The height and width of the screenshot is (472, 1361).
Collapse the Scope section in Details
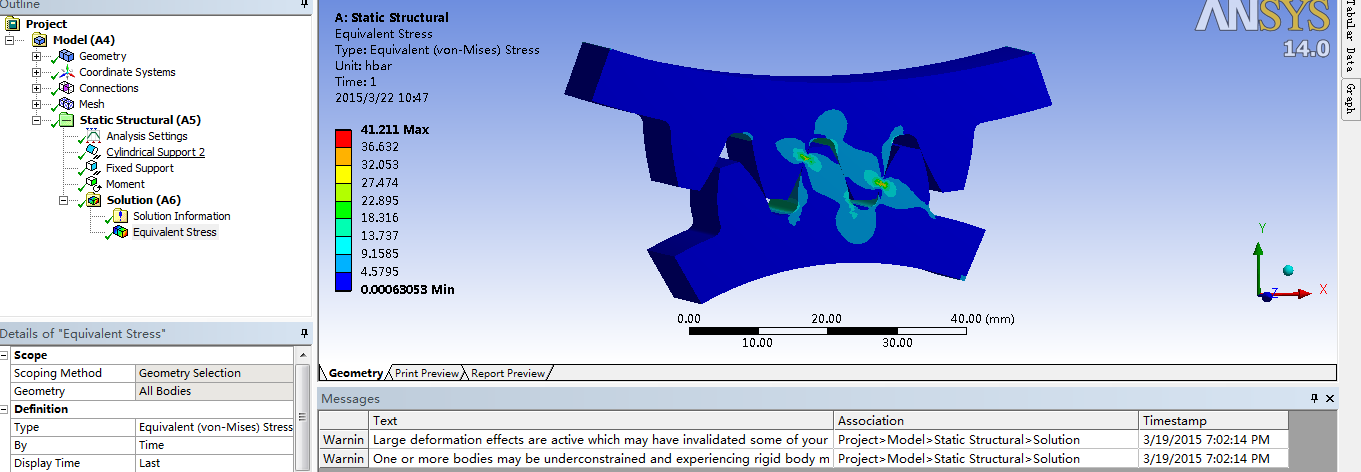click(6, 355)
